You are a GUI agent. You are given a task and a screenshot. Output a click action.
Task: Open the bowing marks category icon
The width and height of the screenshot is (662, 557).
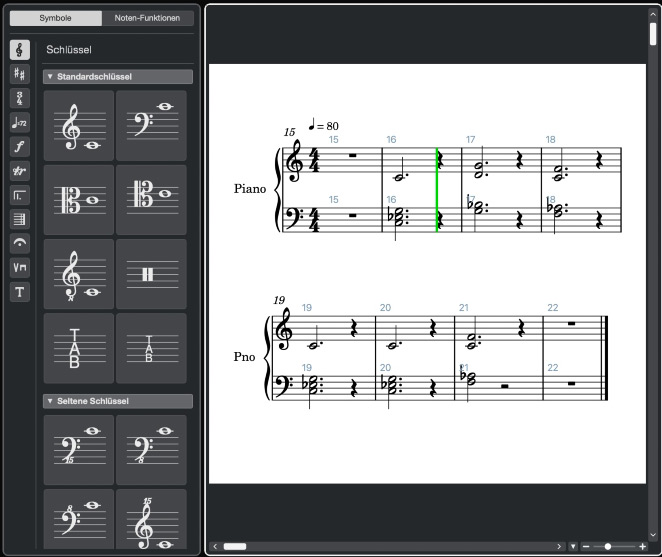tap(19, 267)
